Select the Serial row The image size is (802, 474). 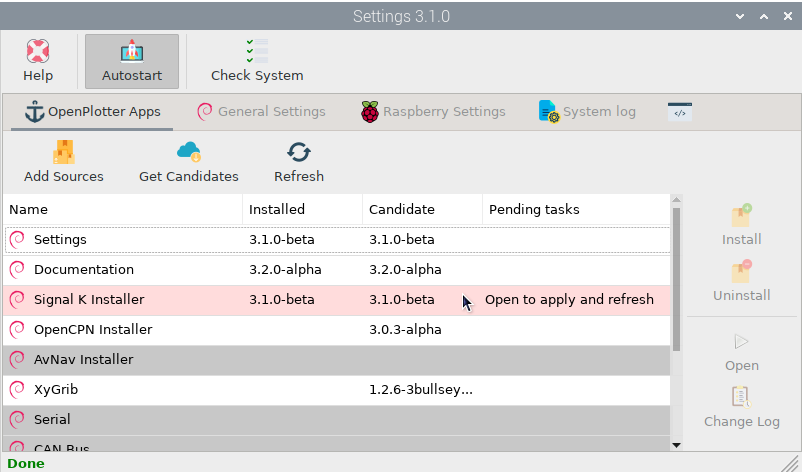[337, 420]
